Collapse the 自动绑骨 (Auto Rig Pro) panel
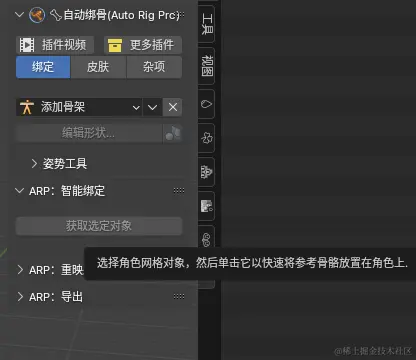Image resolution: width=416 pixels, height=360 pixels. pyautogui.click(x=20, y=15)
